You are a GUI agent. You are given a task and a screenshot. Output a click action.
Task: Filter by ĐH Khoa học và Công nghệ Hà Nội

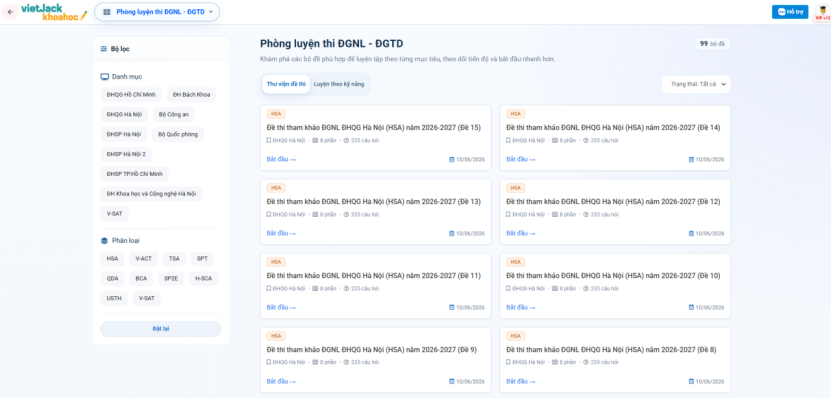tap(151, 194)
